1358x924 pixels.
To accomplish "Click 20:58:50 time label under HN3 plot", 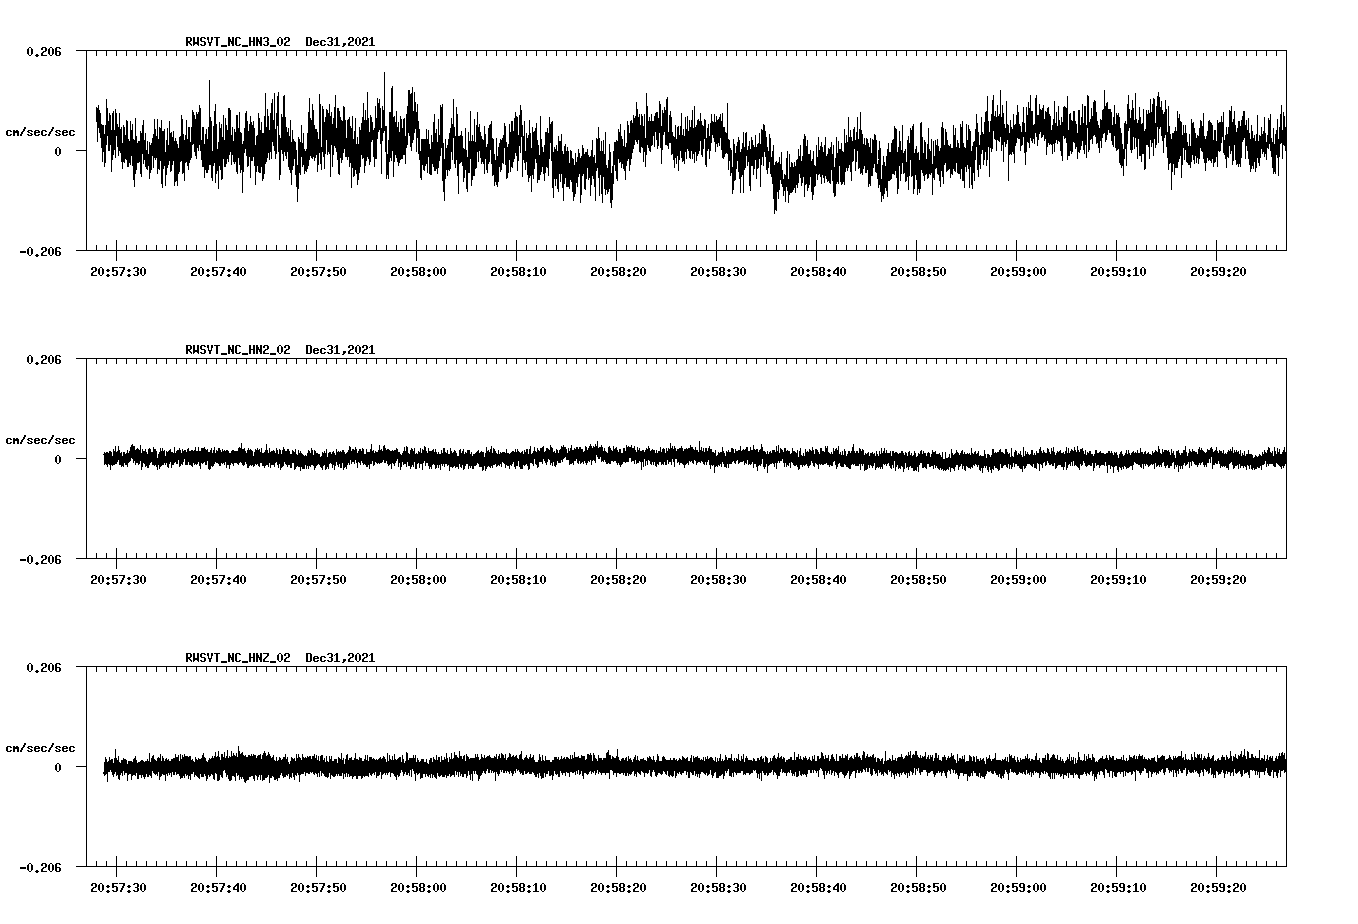I will [919, 271].
